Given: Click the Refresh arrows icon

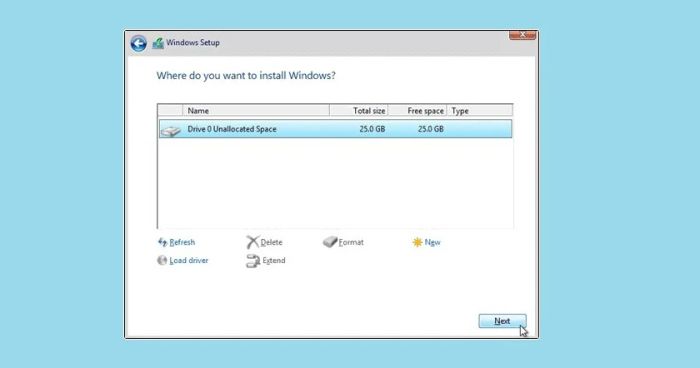Looking at the screenshot, I should [x=162, y=242].
